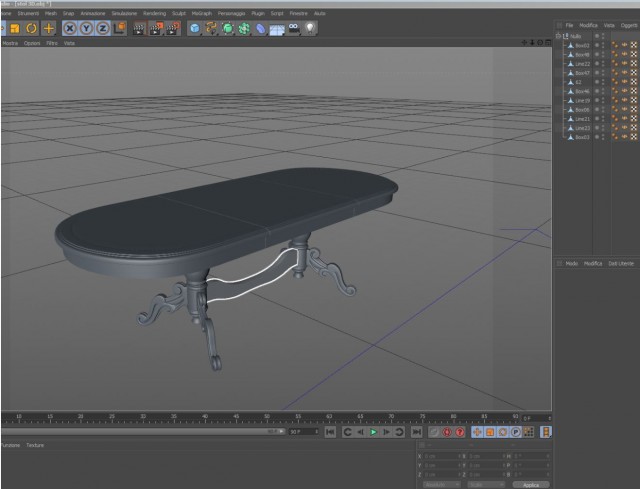Toggle position keyframe recording icon
The height and width of the screenshot is (489, 640).
(x=477, y=432)
